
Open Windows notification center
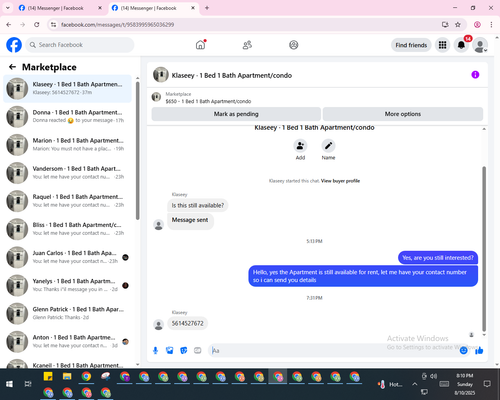[487, 384]
